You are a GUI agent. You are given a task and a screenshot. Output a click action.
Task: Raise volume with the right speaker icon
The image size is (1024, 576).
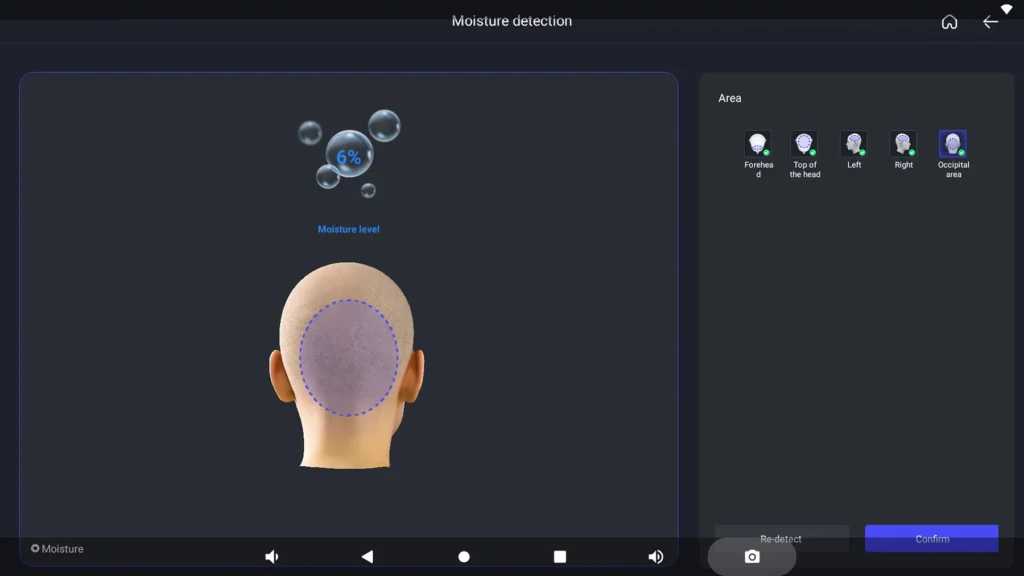pos(656,556)
